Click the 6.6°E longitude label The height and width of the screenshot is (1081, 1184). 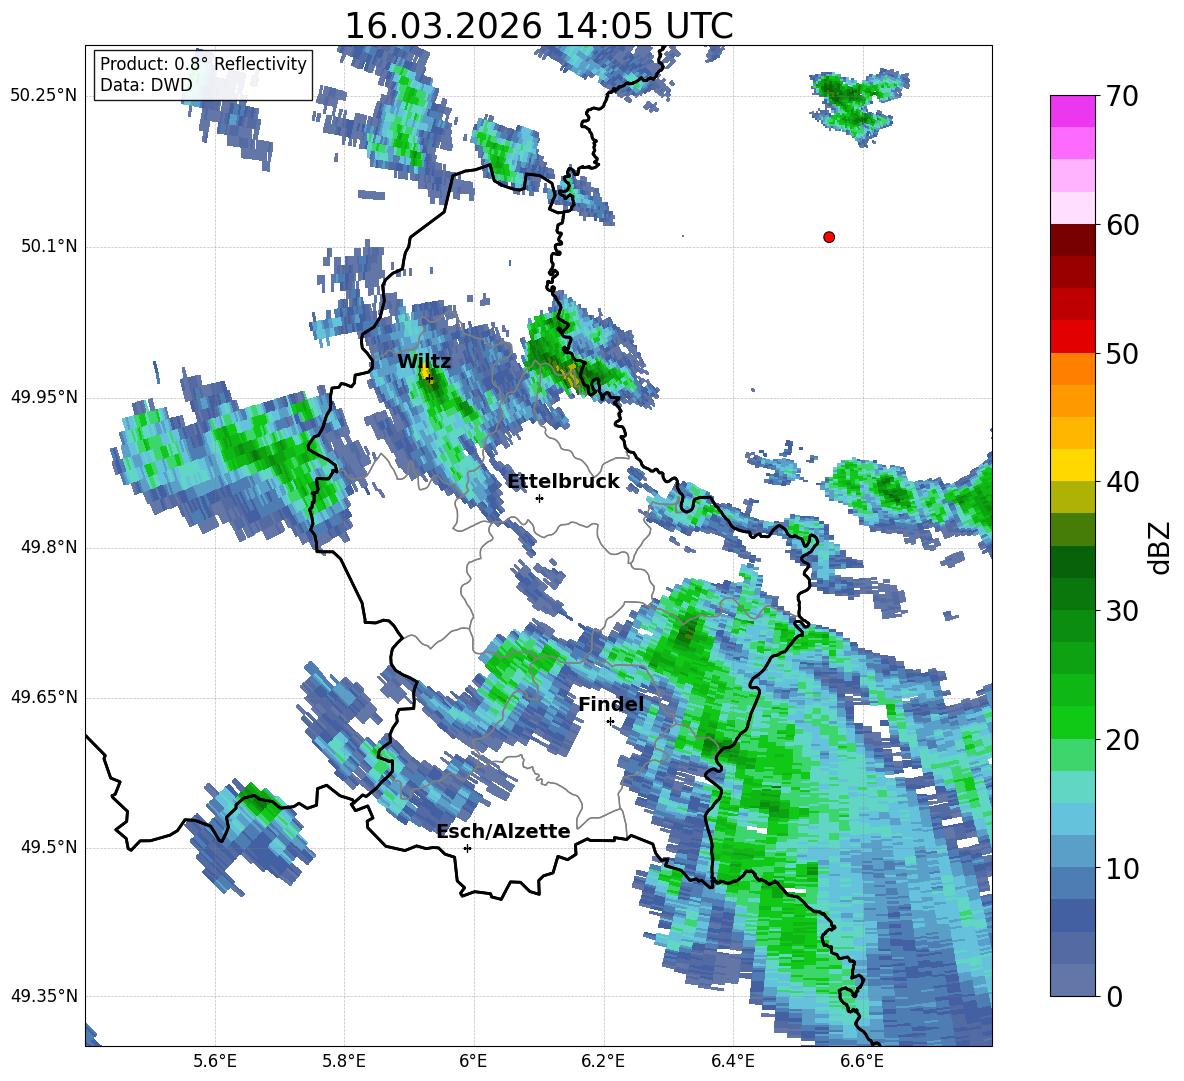point(862,1061)
